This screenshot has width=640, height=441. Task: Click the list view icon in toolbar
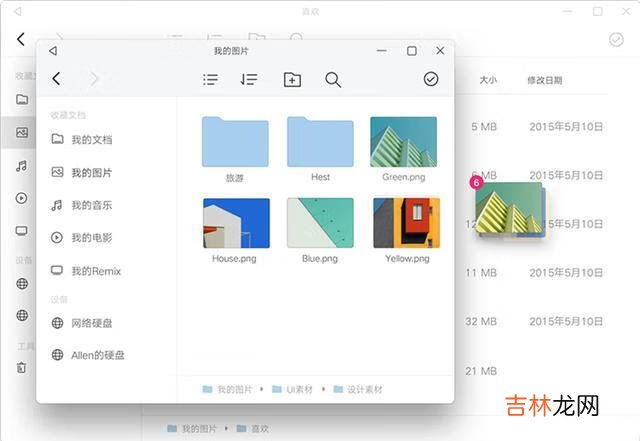point(210,79)
